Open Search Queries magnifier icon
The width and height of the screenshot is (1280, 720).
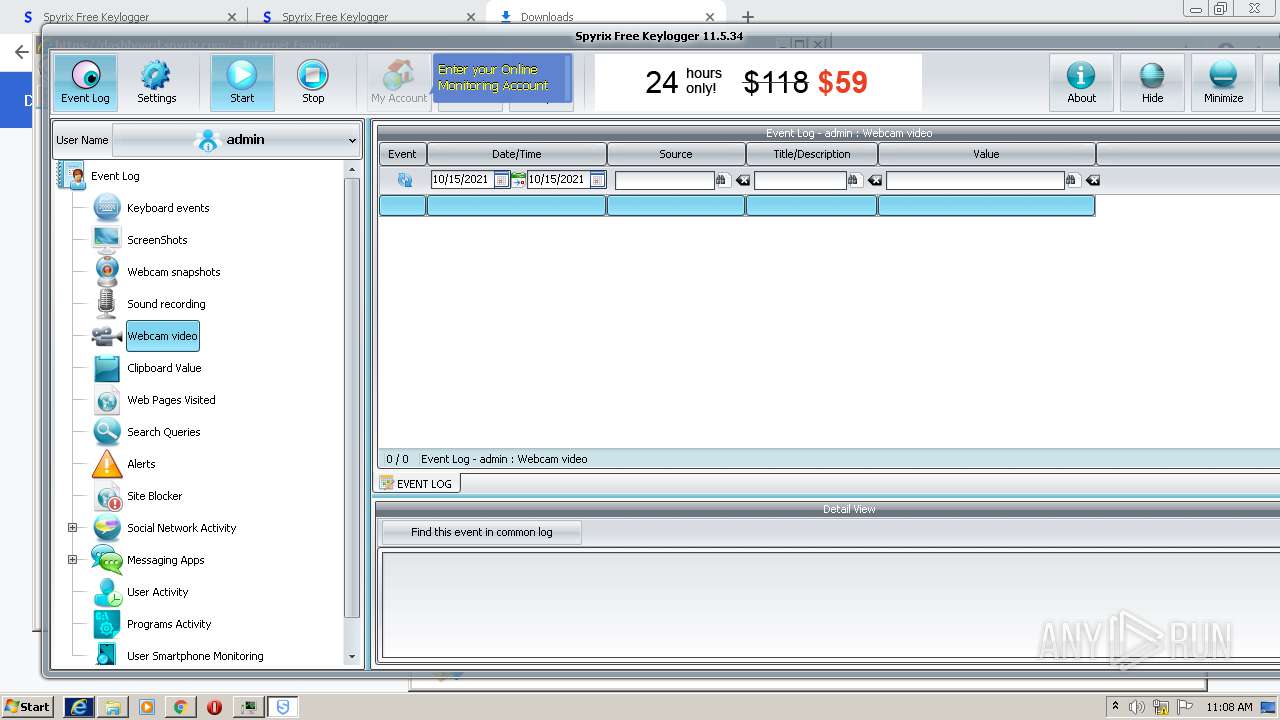(x=107, y=432)
